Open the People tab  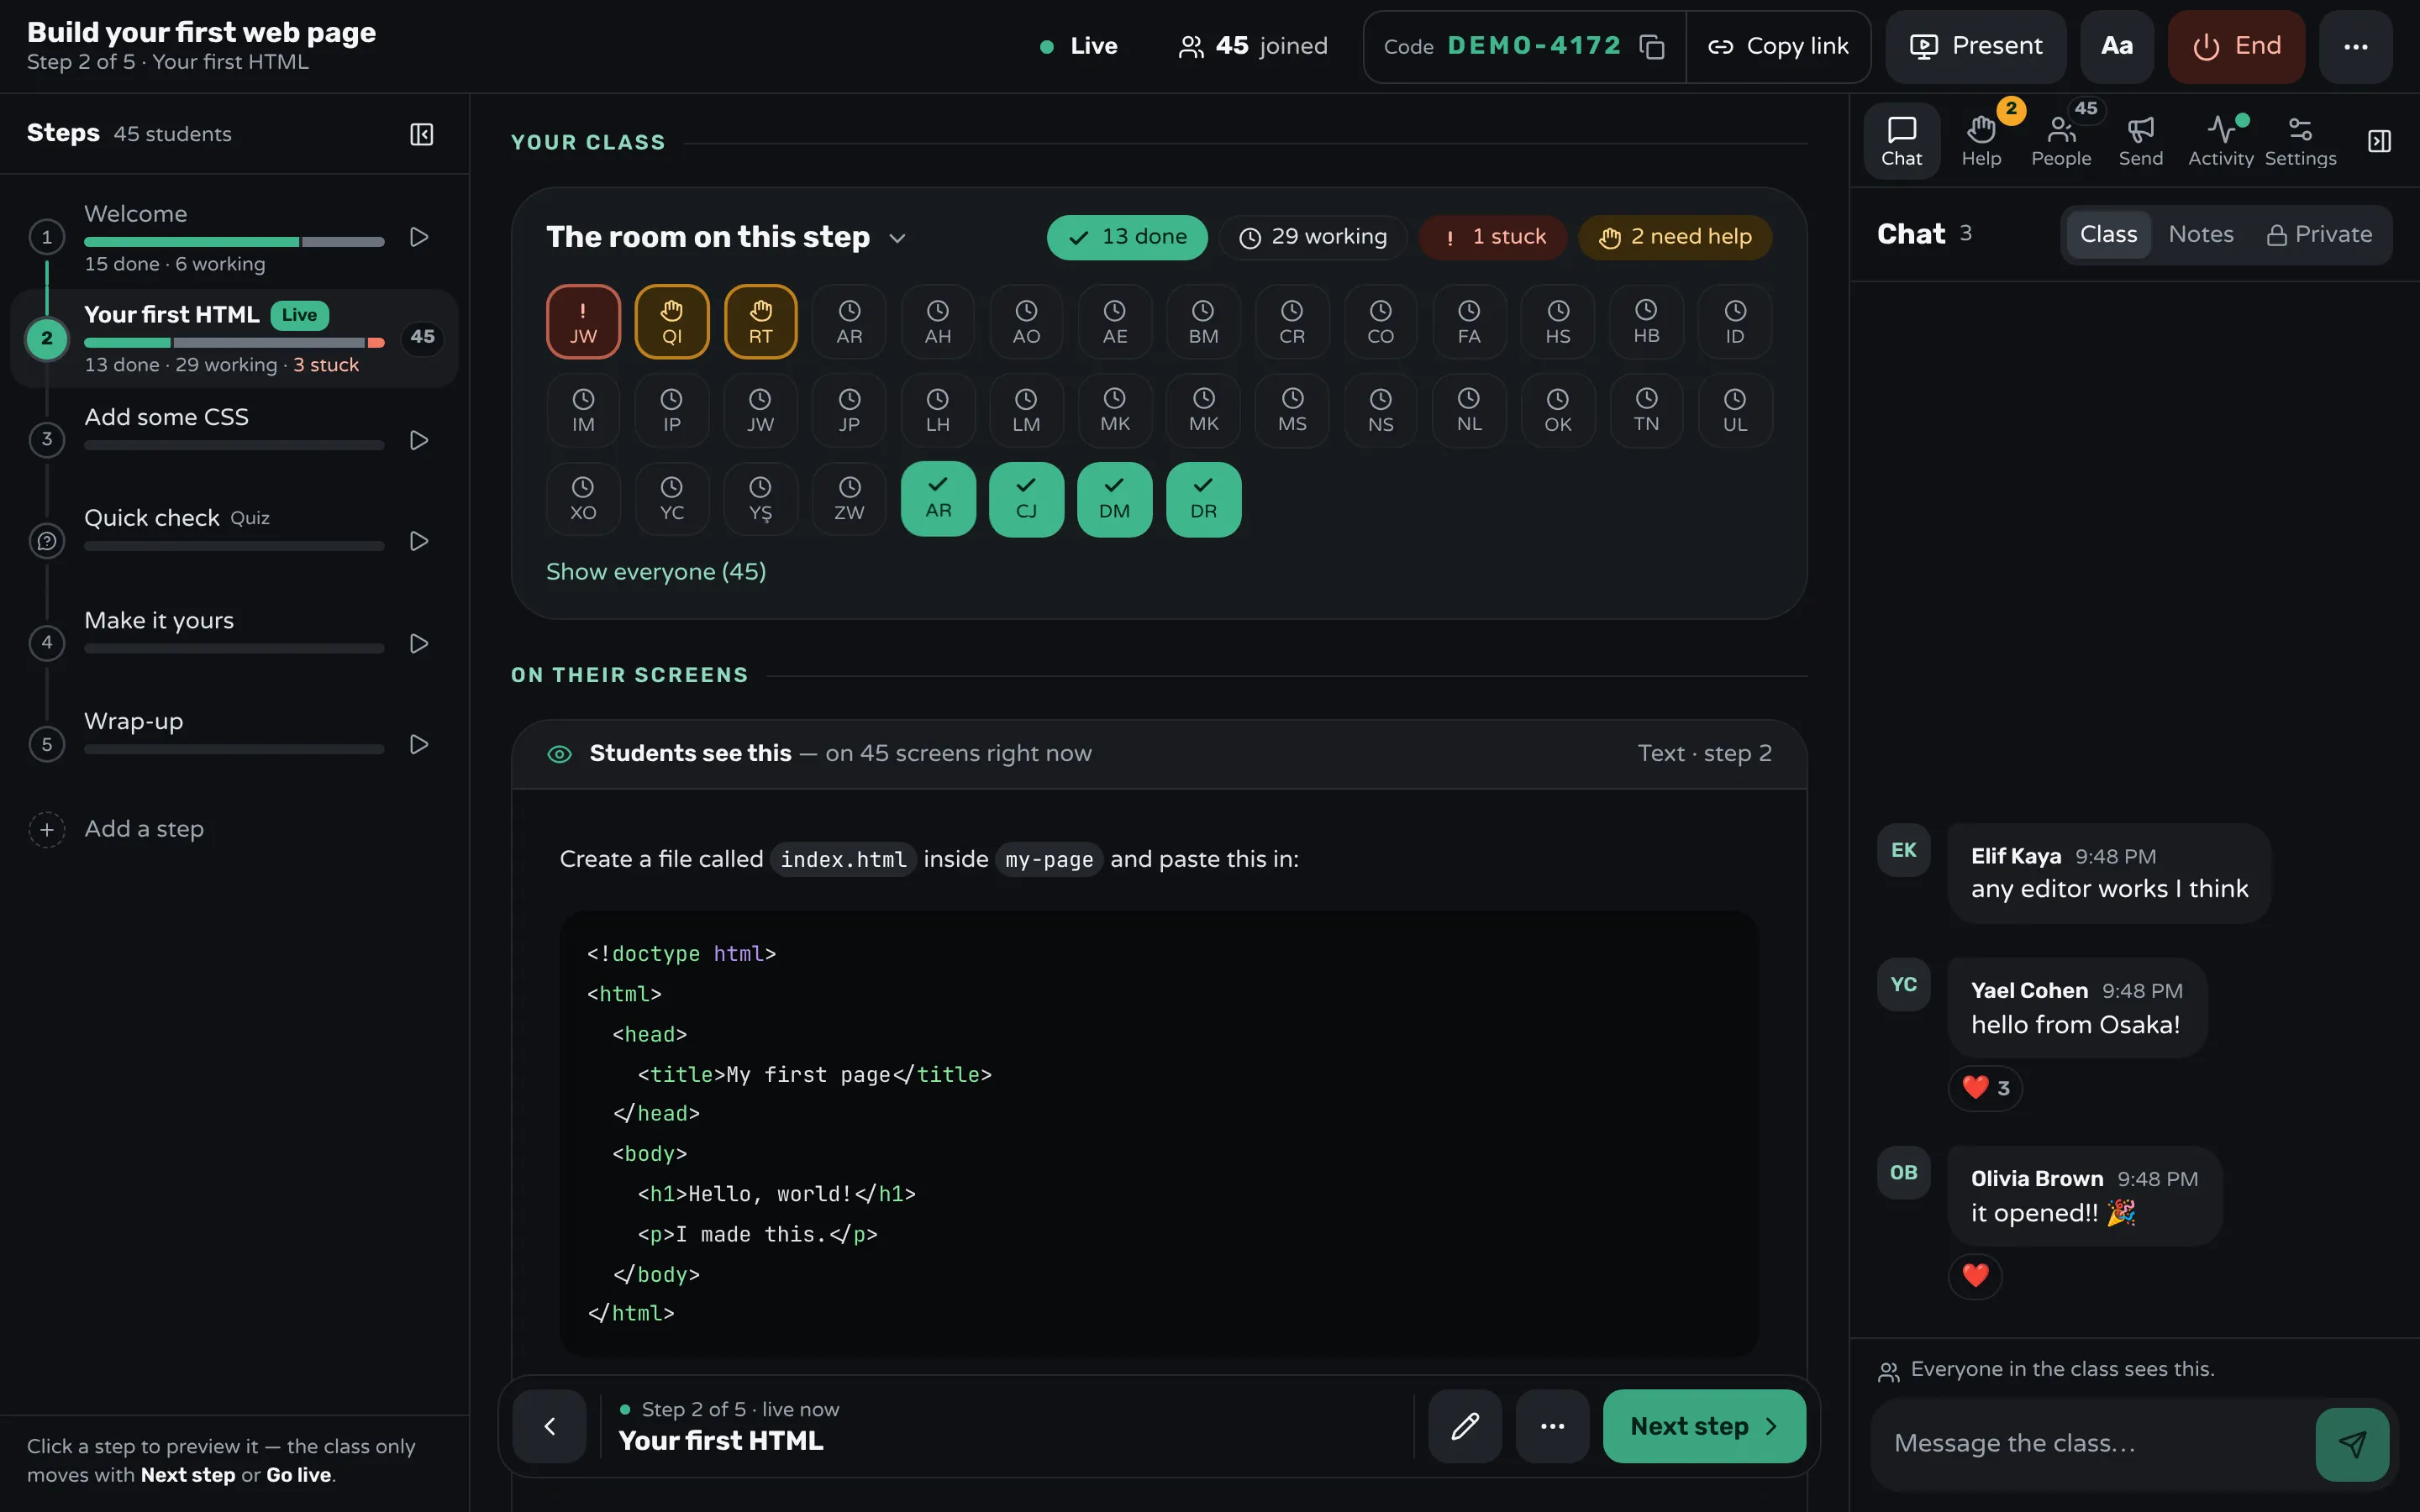(x=2061, y=142)
